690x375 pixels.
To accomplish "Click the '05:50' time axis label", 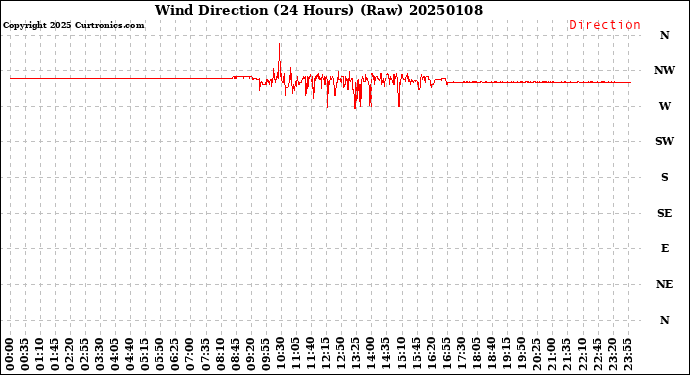I will [x=160, y=354].
